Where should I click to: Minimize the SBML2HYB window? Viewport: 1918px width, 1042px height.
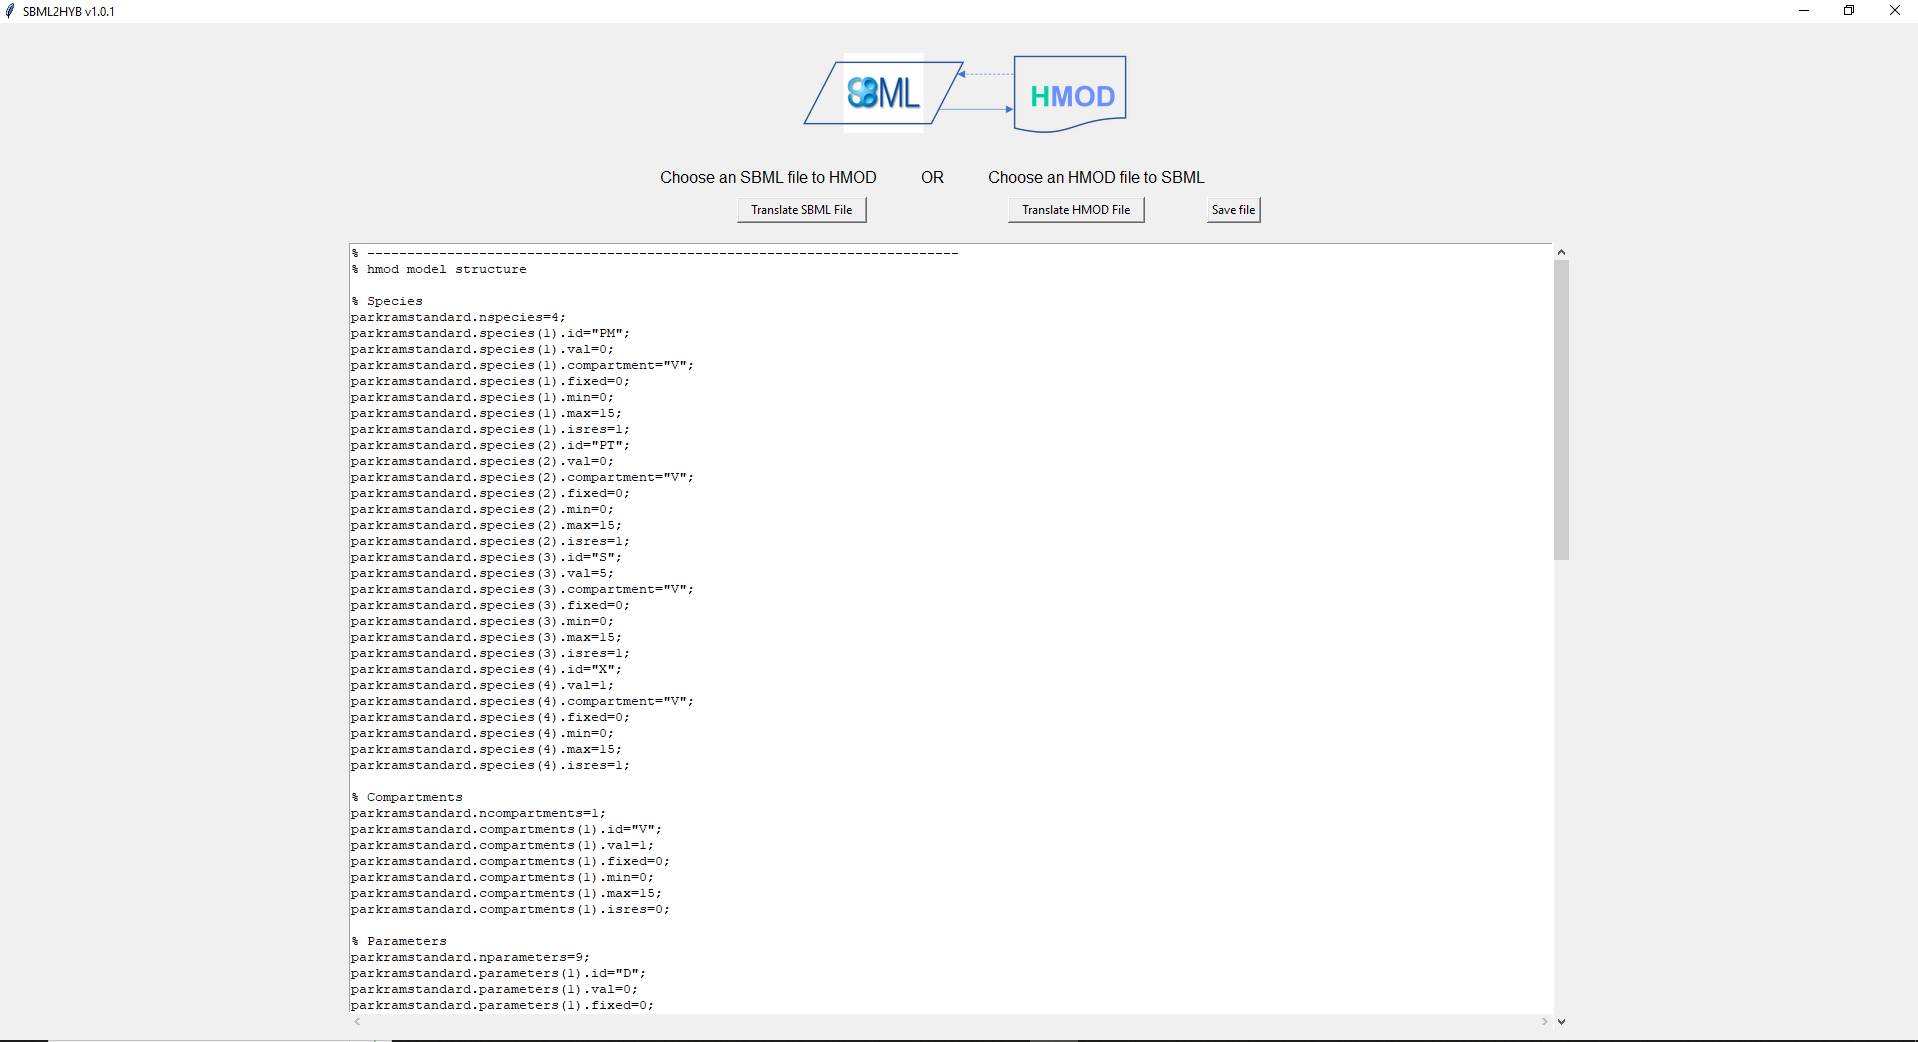1804,11
